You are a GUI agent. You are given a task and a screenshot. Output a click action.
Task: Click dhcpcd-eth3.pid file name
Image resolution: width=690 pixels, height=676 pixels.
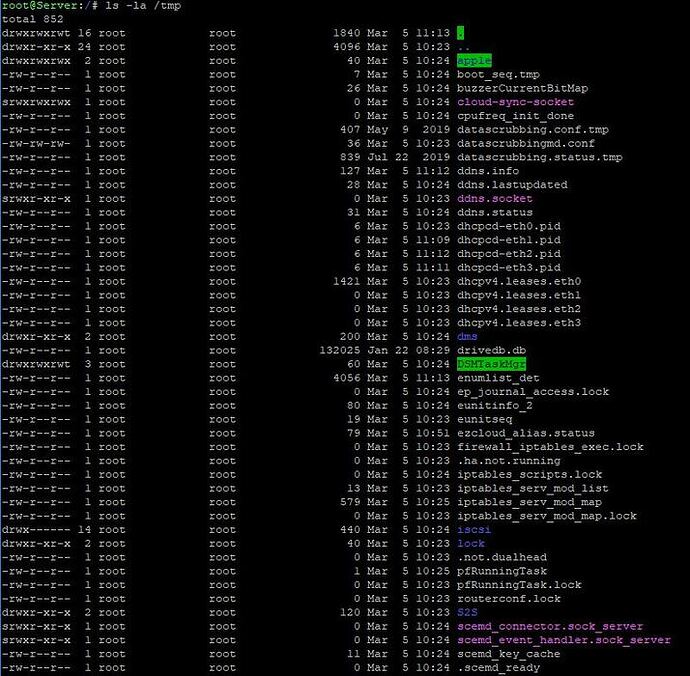point(509,268)
